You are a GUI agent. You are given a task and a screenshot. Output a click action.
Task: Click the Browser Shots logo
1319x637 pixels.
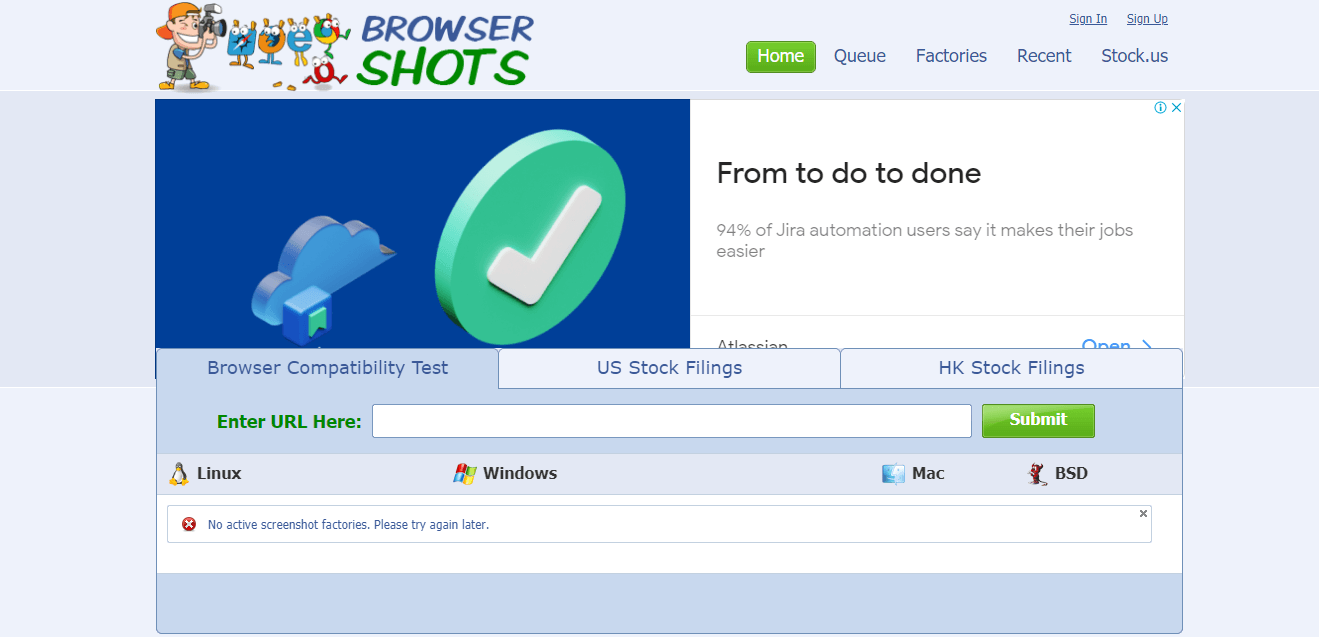[x=345, y=46]
